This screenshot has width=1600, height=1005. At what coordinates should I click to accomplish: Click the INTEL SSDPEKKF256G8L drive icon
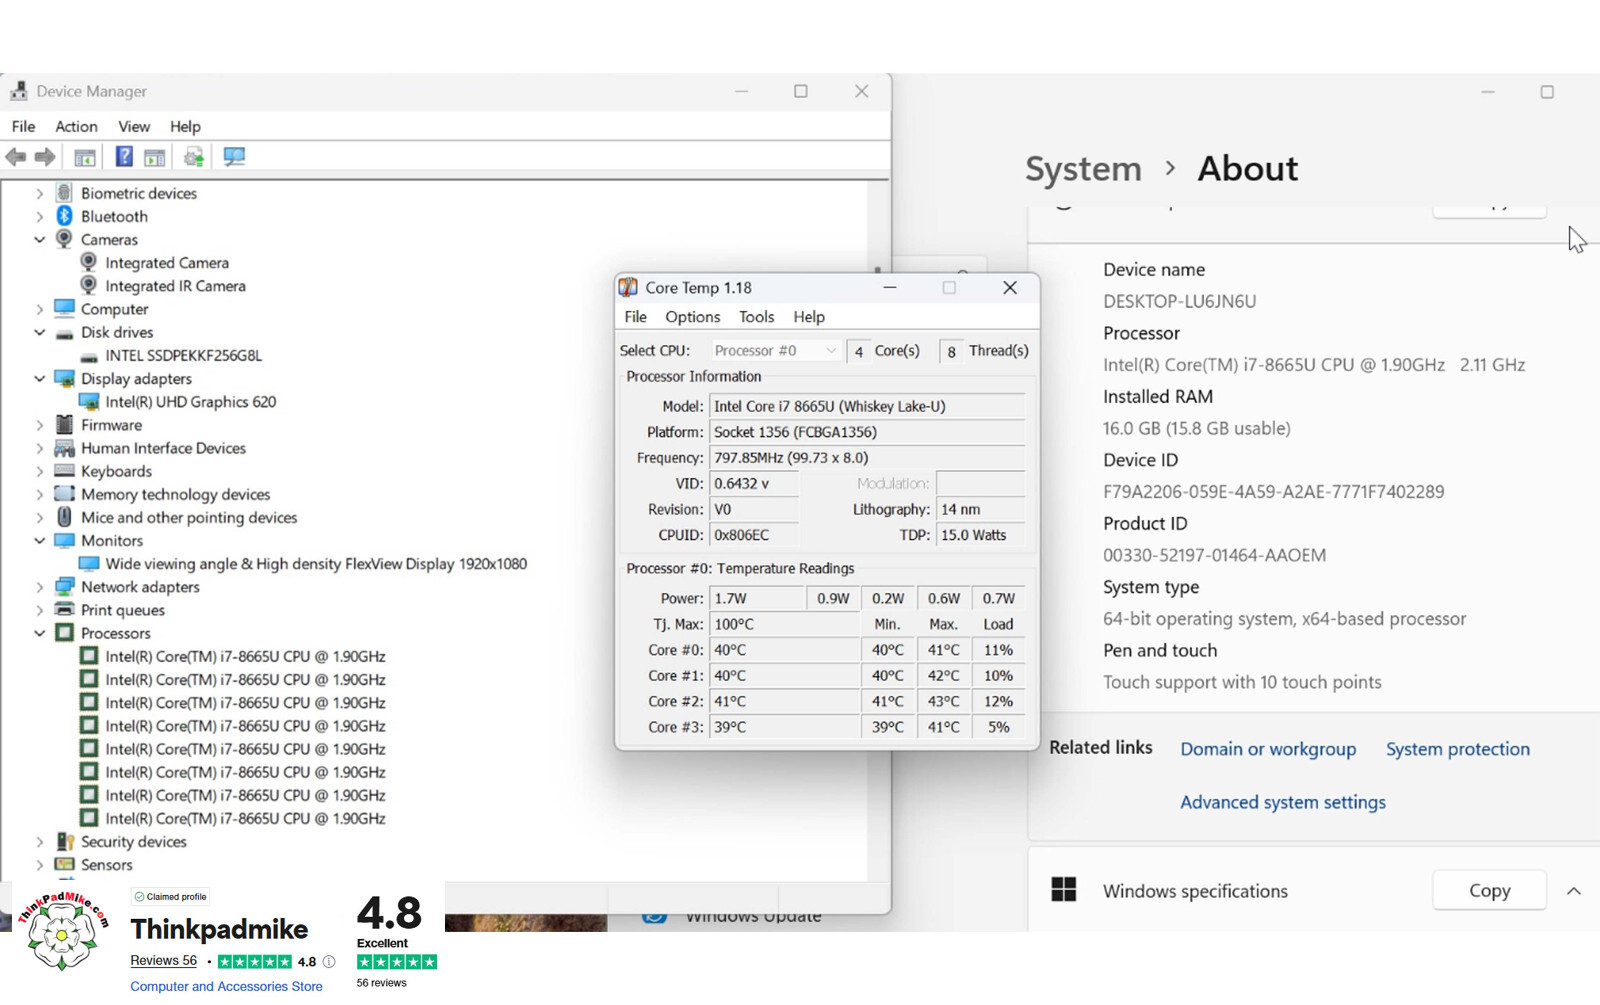tap(89, 356)
